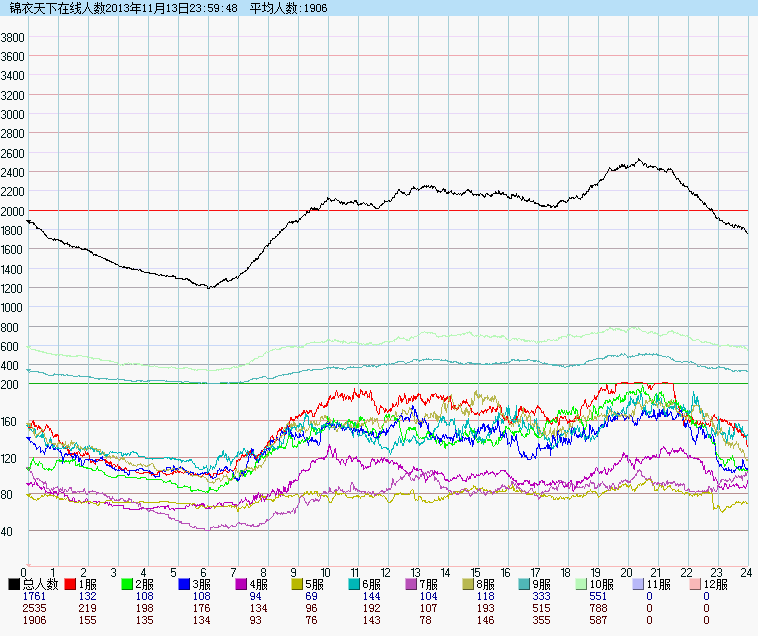
Task: Click hour 24 on the x-axis
Action: pos(745,572)
